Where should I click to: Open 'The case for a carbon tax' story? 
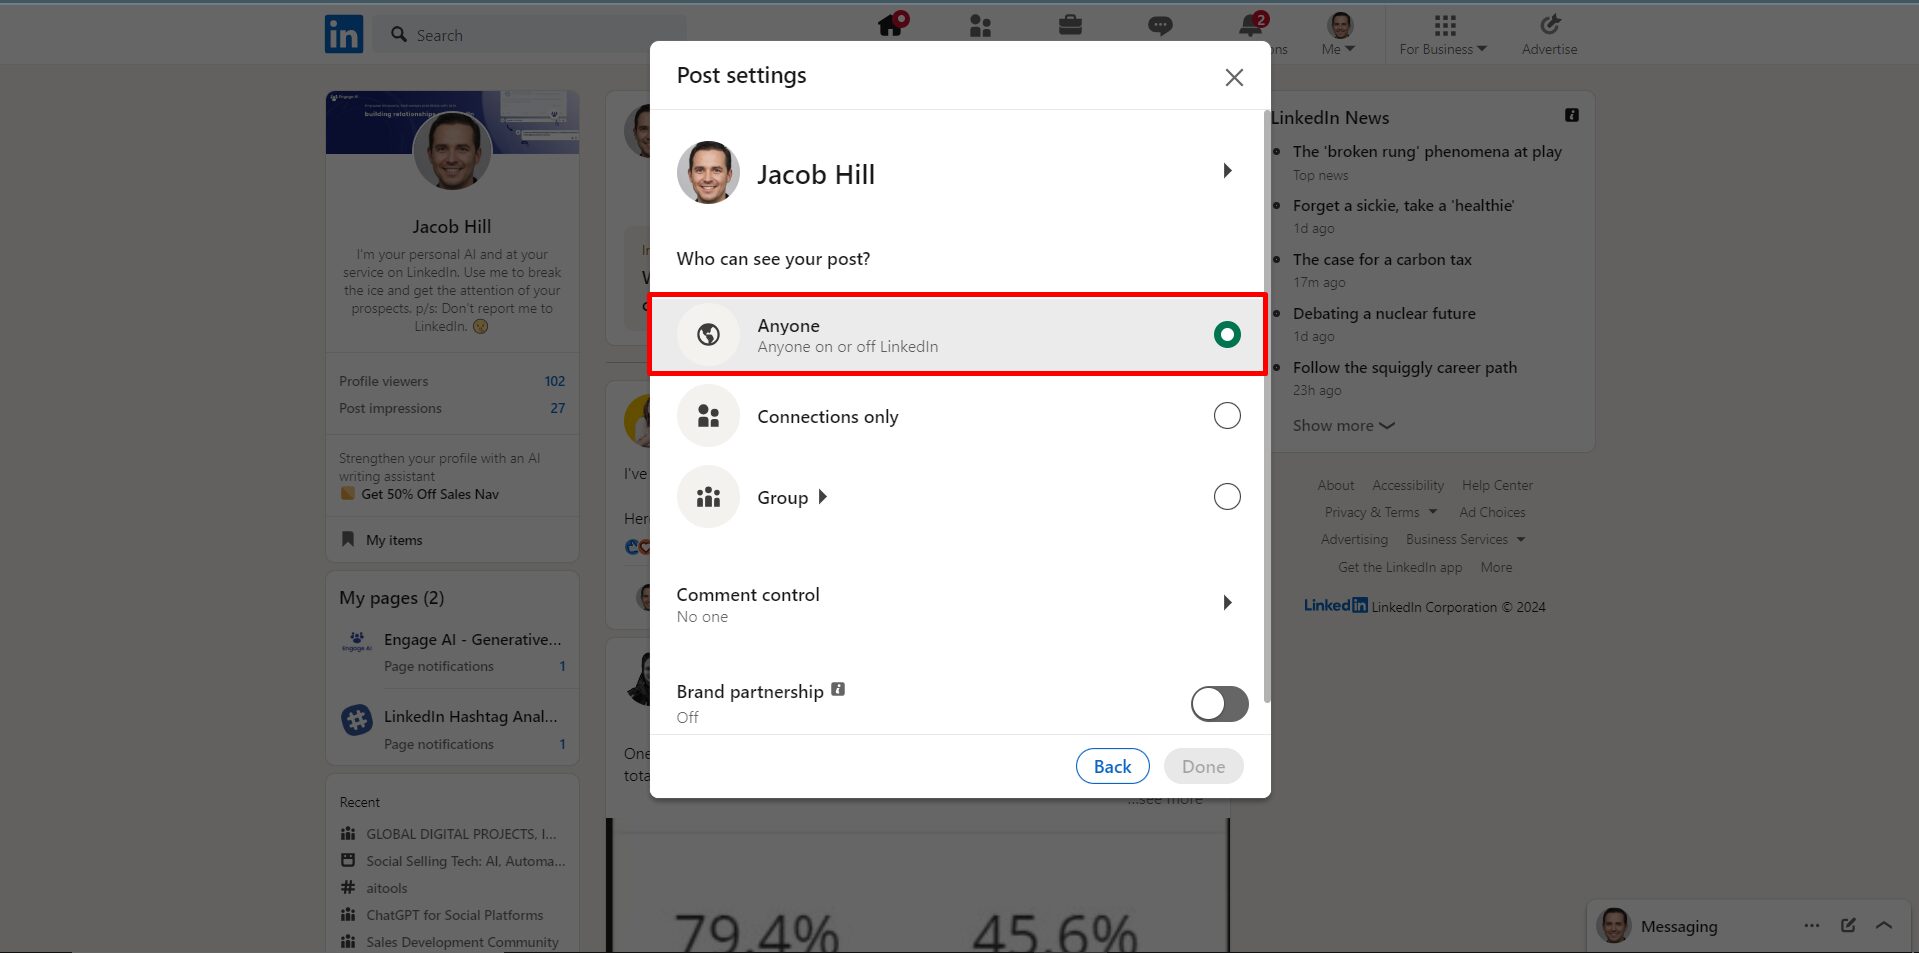pos(1382,260)
